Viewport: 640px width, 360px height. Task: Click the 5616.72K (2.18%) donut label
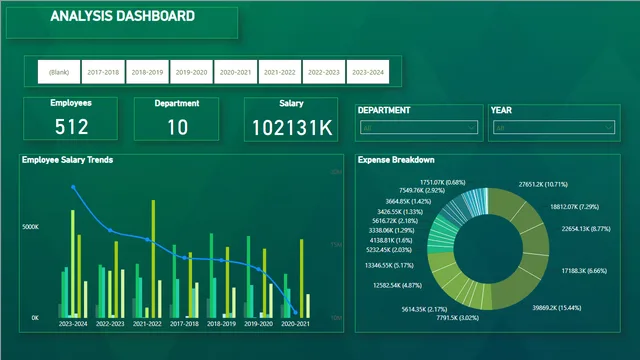395,221
